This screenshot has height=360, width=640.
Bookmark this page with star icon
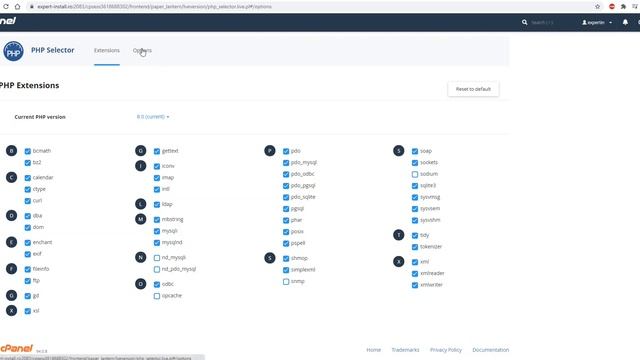tap(598, 7)
